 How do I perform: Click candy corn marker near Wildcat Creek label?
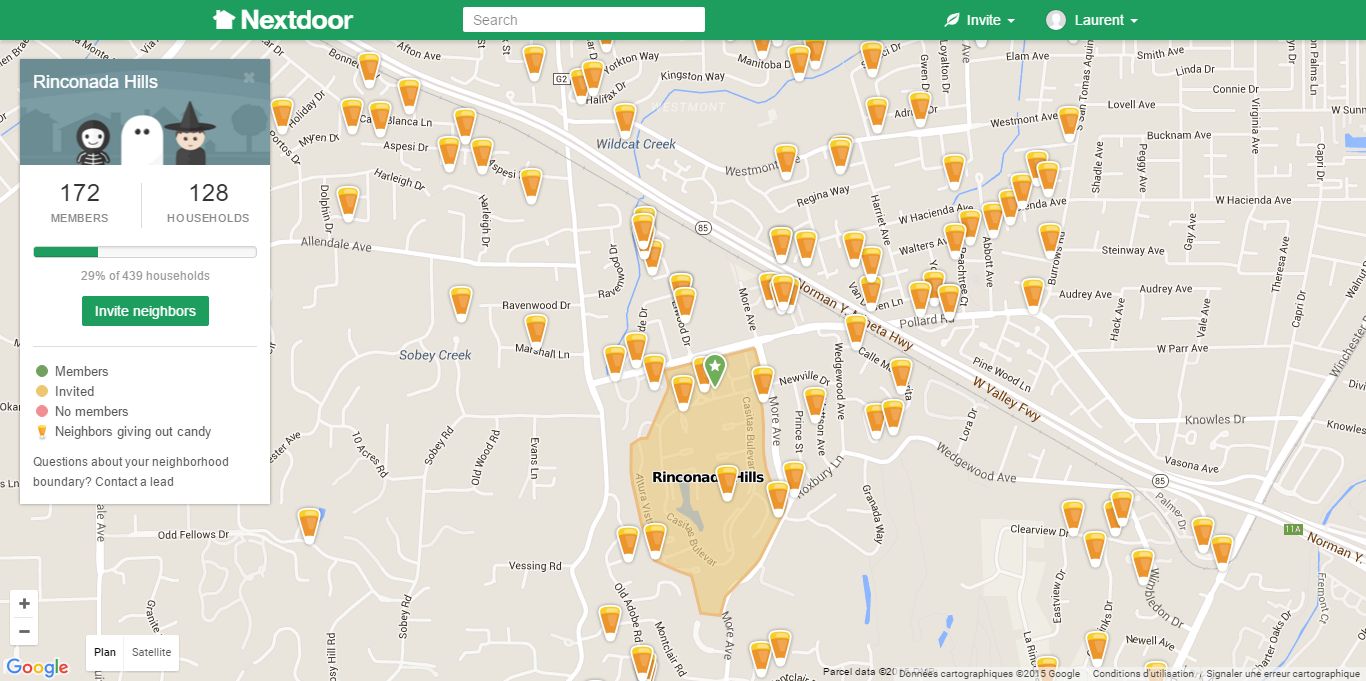(625, 121)
